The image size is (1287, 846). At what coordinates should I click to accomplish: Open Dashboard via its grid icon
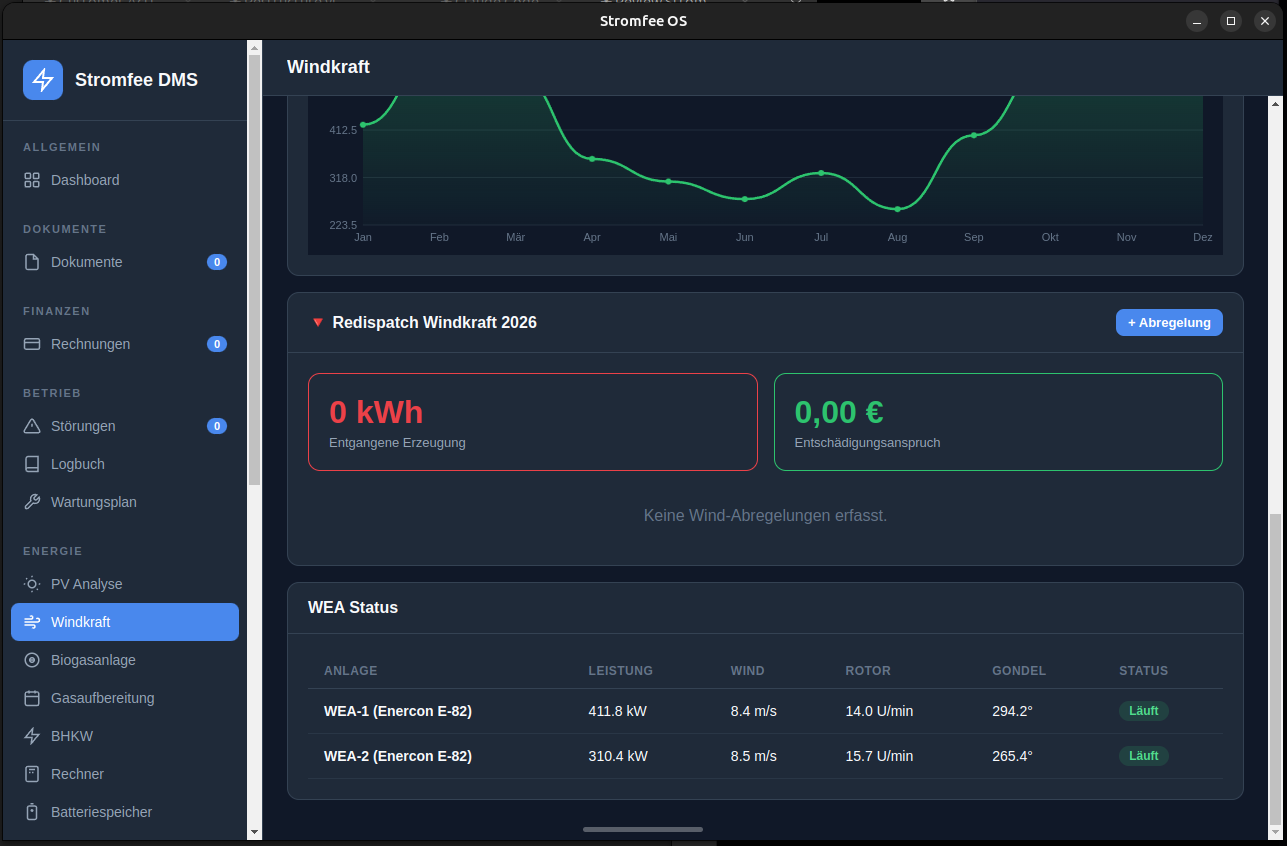pyautogui.click(x=32, y=180)
